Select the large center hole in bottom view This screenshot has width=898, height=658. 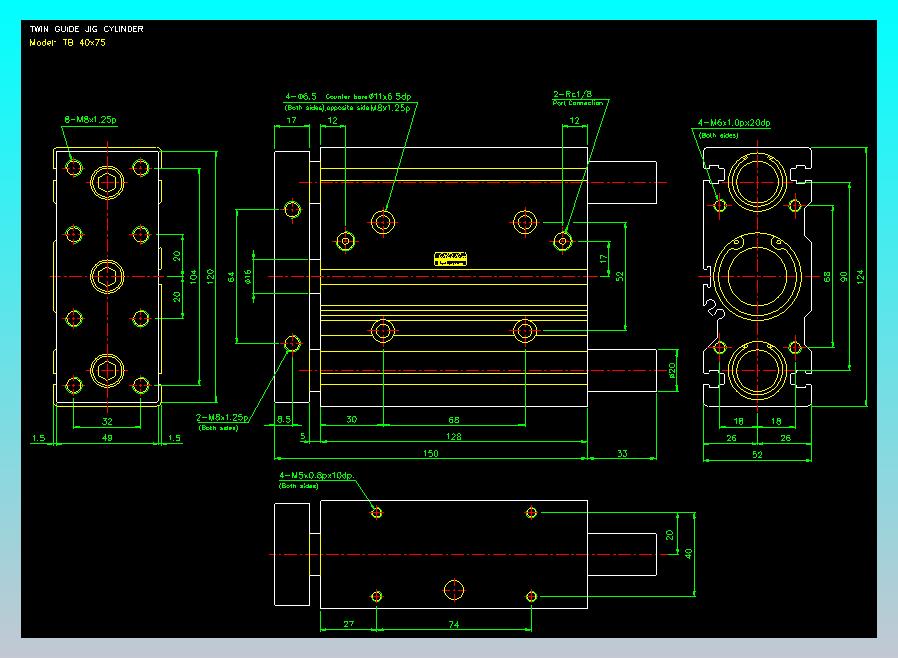(453, 588)
